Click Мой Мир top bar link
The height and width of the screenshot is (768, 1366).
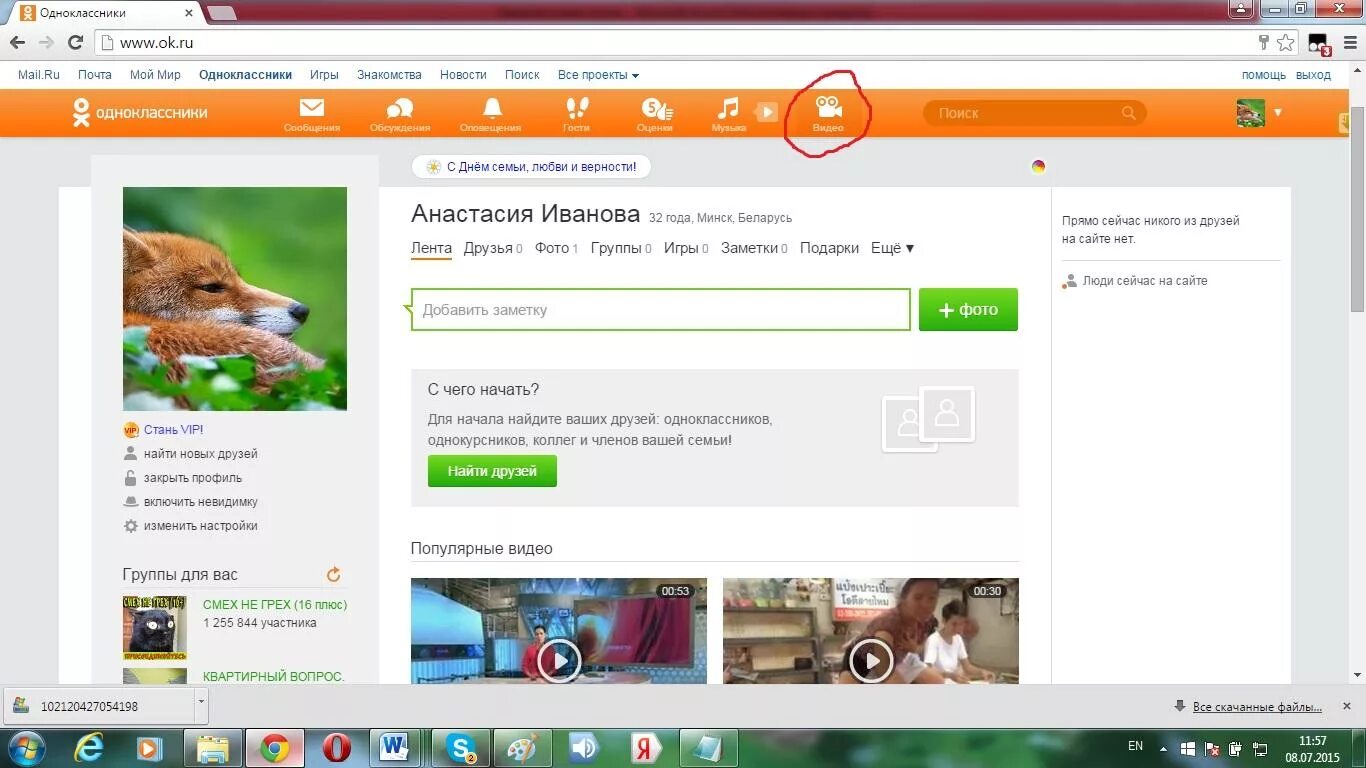(x=155, y=75)
